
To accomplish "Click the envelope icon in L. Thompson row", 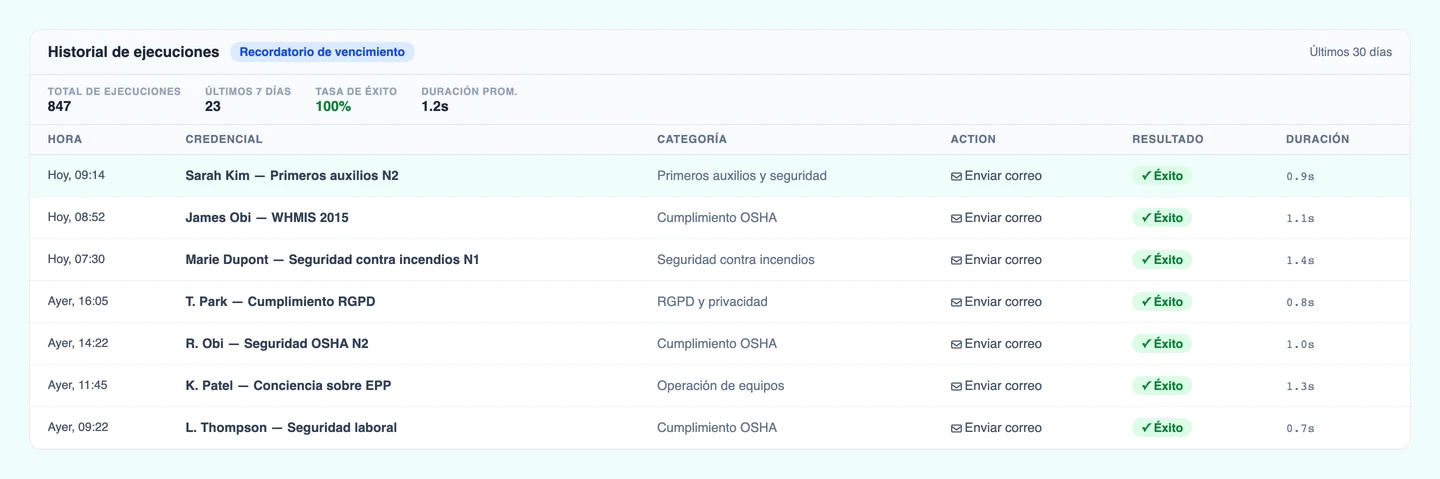I will (x=956, y=428).
